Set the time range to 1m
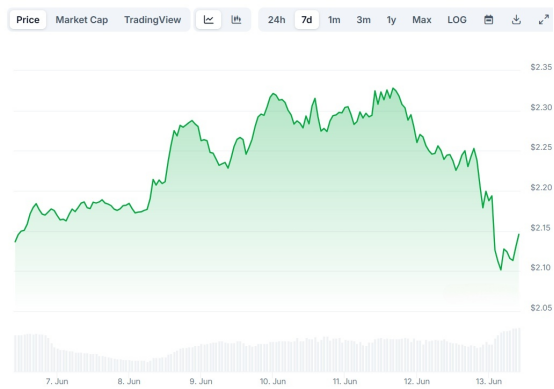The image size is (554, 389). tap(334, 19)
